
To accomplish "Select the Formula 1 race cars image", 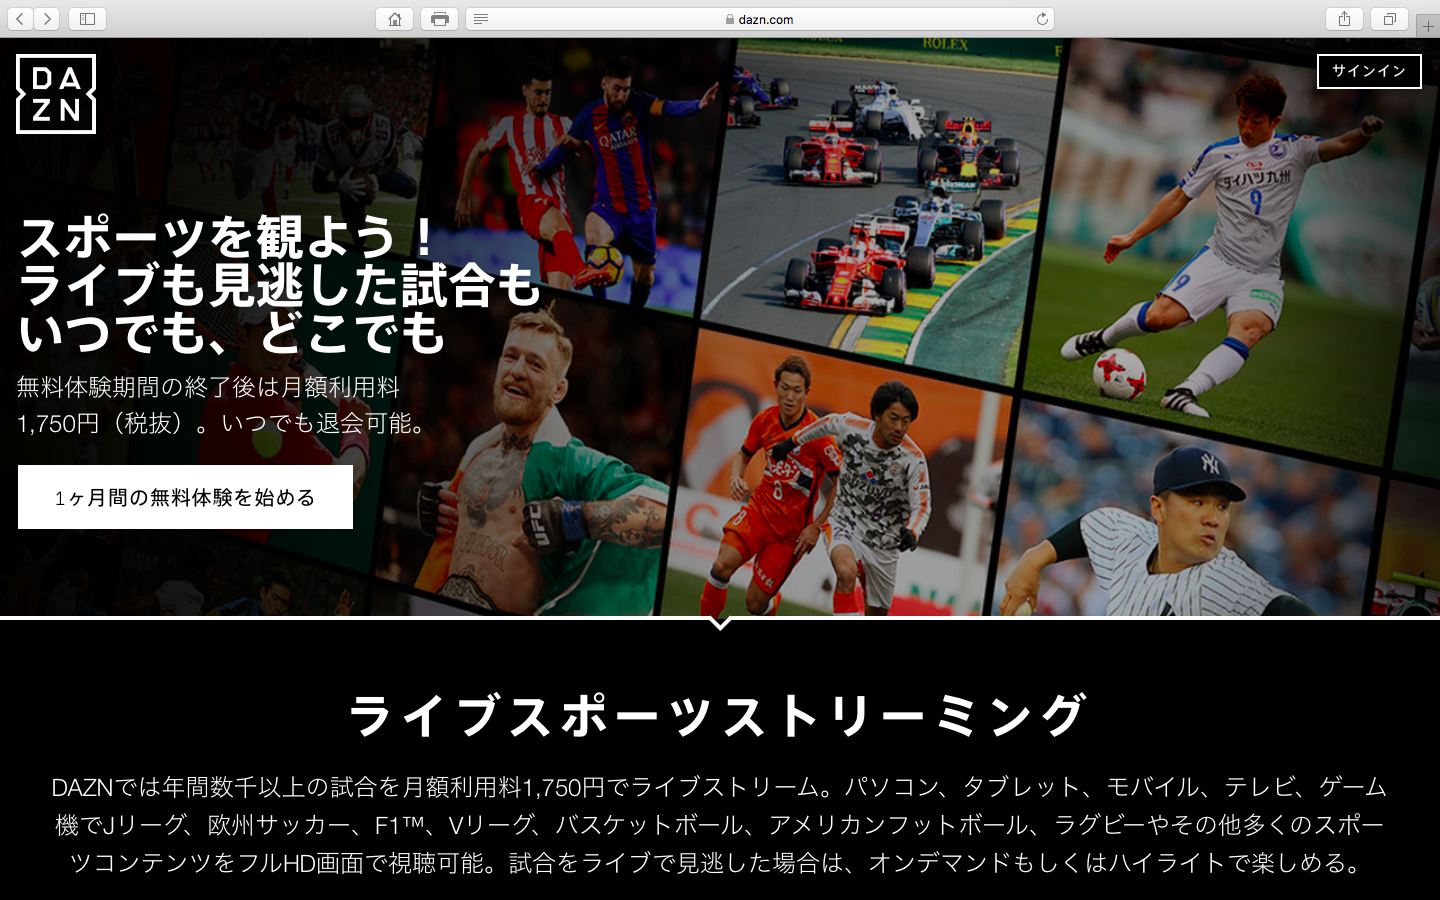I will 880,190.
